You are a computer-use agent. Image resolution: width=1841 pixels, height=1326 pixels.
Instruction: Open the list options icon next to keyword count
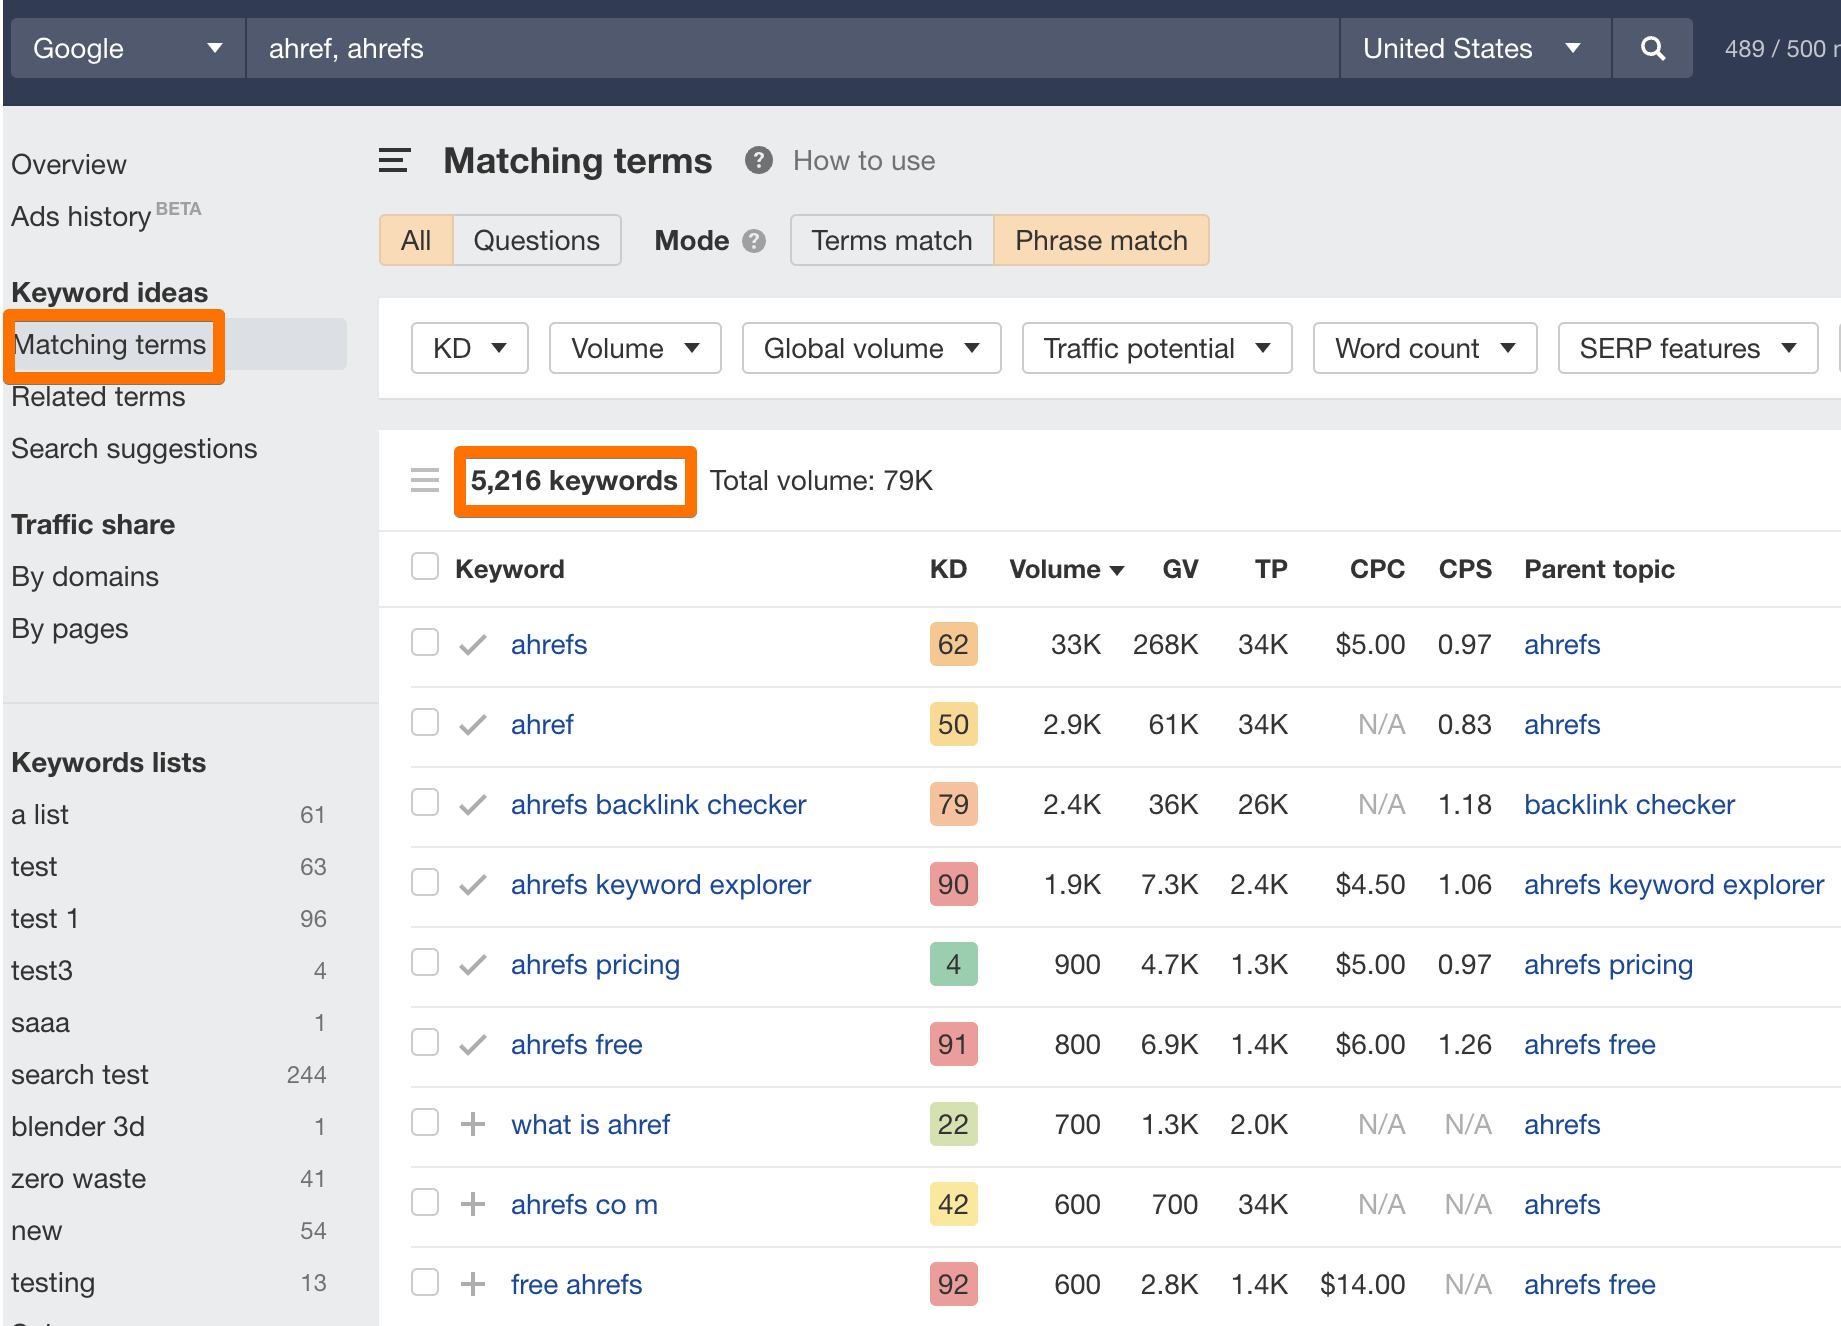[x=424, y=480]
